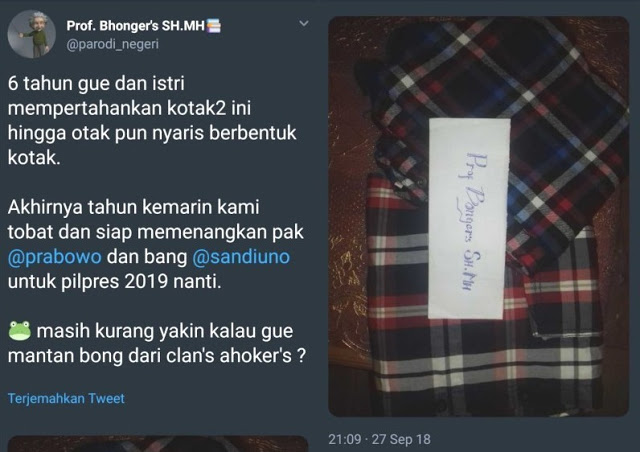Image resolution: width=640 pixels, height=452 pixels.
Task: Open the @prabowo mention link
Action: tap(55, 257)
